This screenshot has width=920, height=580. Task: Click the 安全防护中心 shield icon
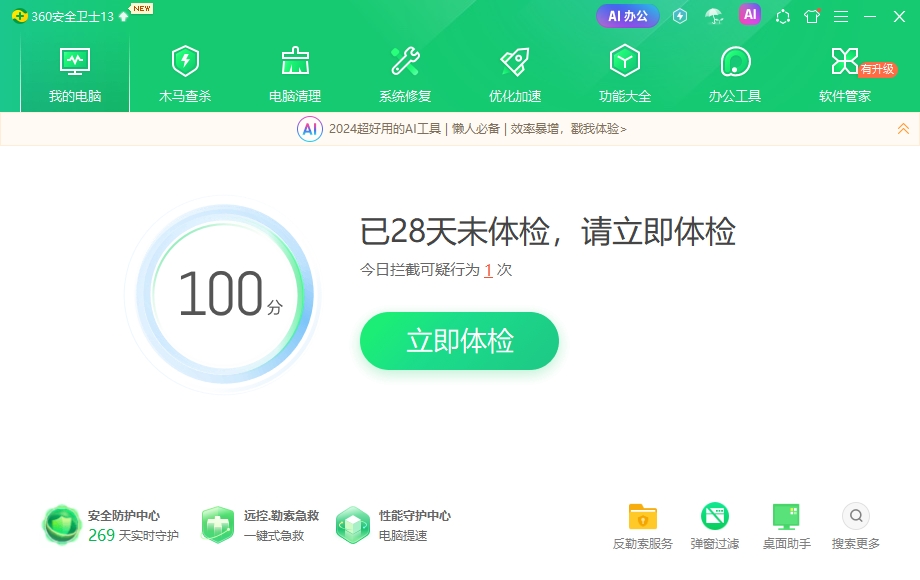(x=62, y=525)
